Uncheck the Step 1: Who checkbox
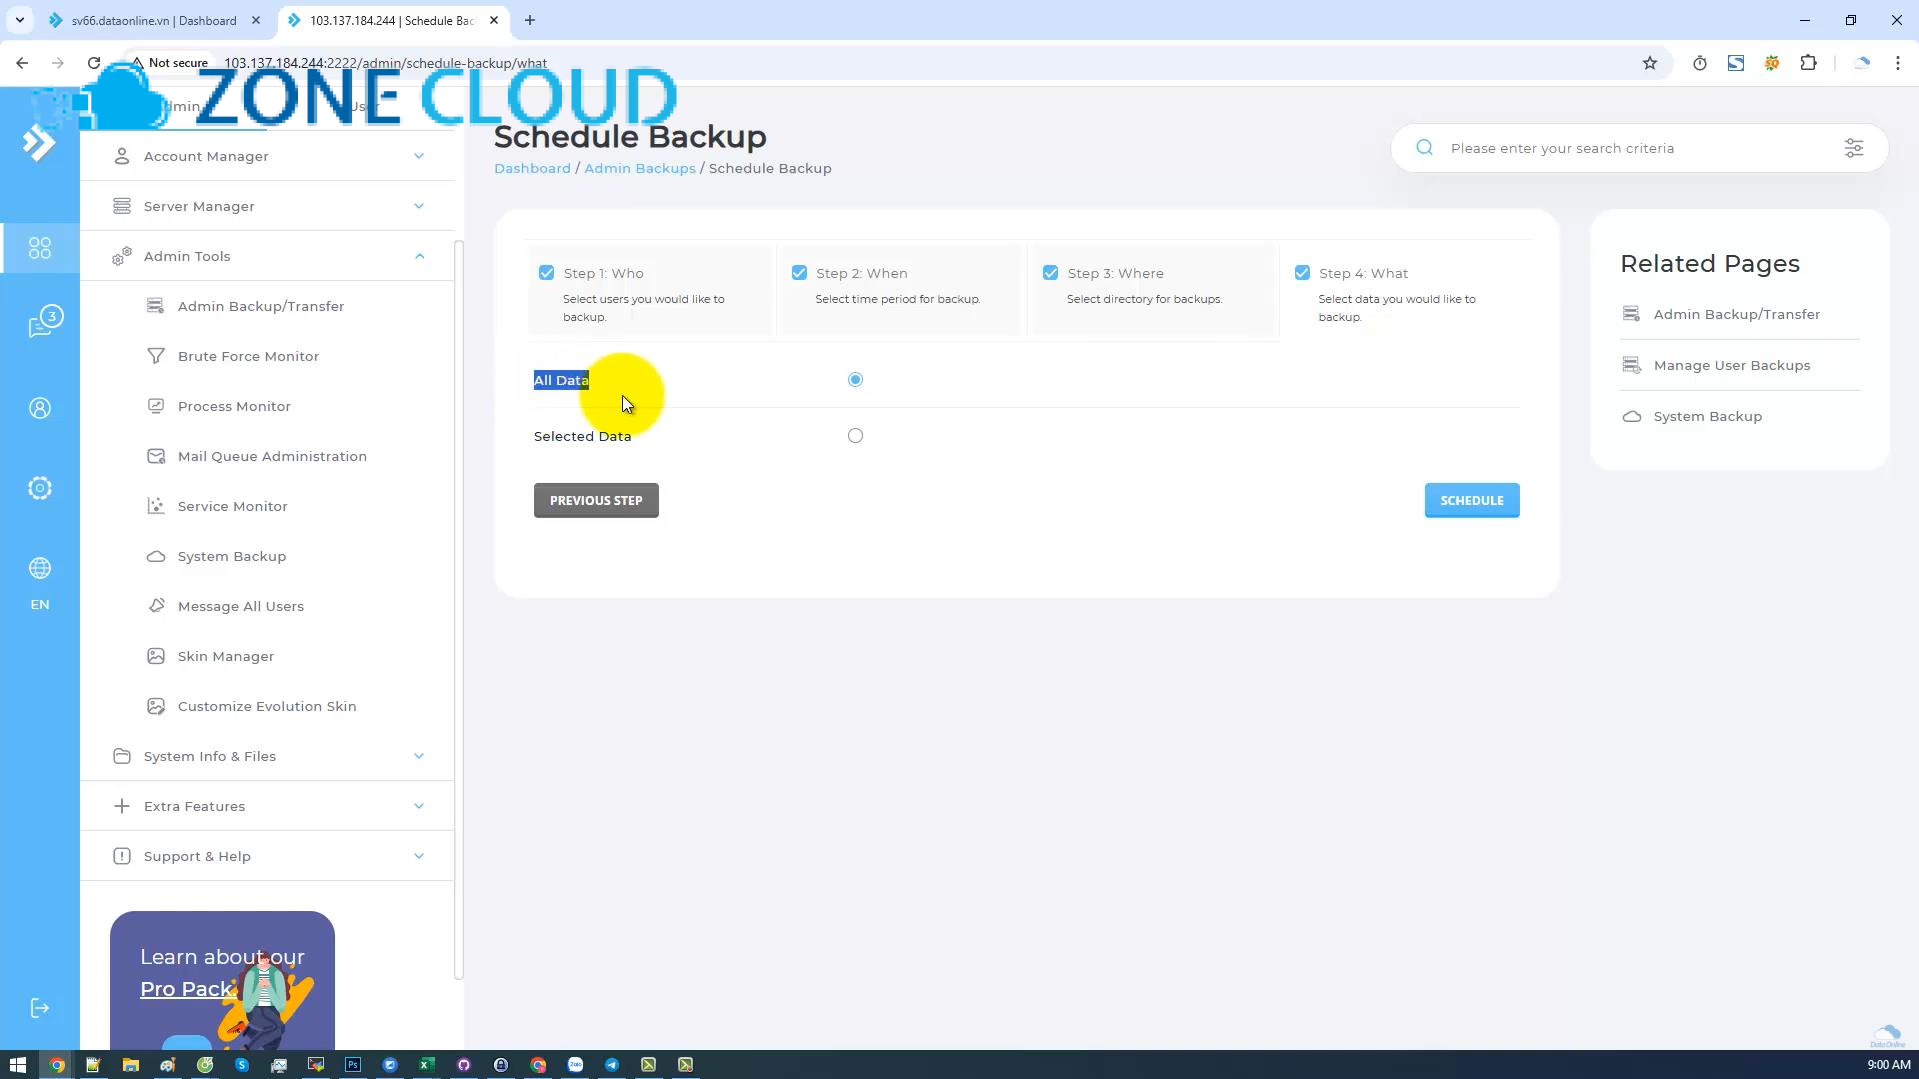This screenshot has width=1919, height=1079. (547, 272)
